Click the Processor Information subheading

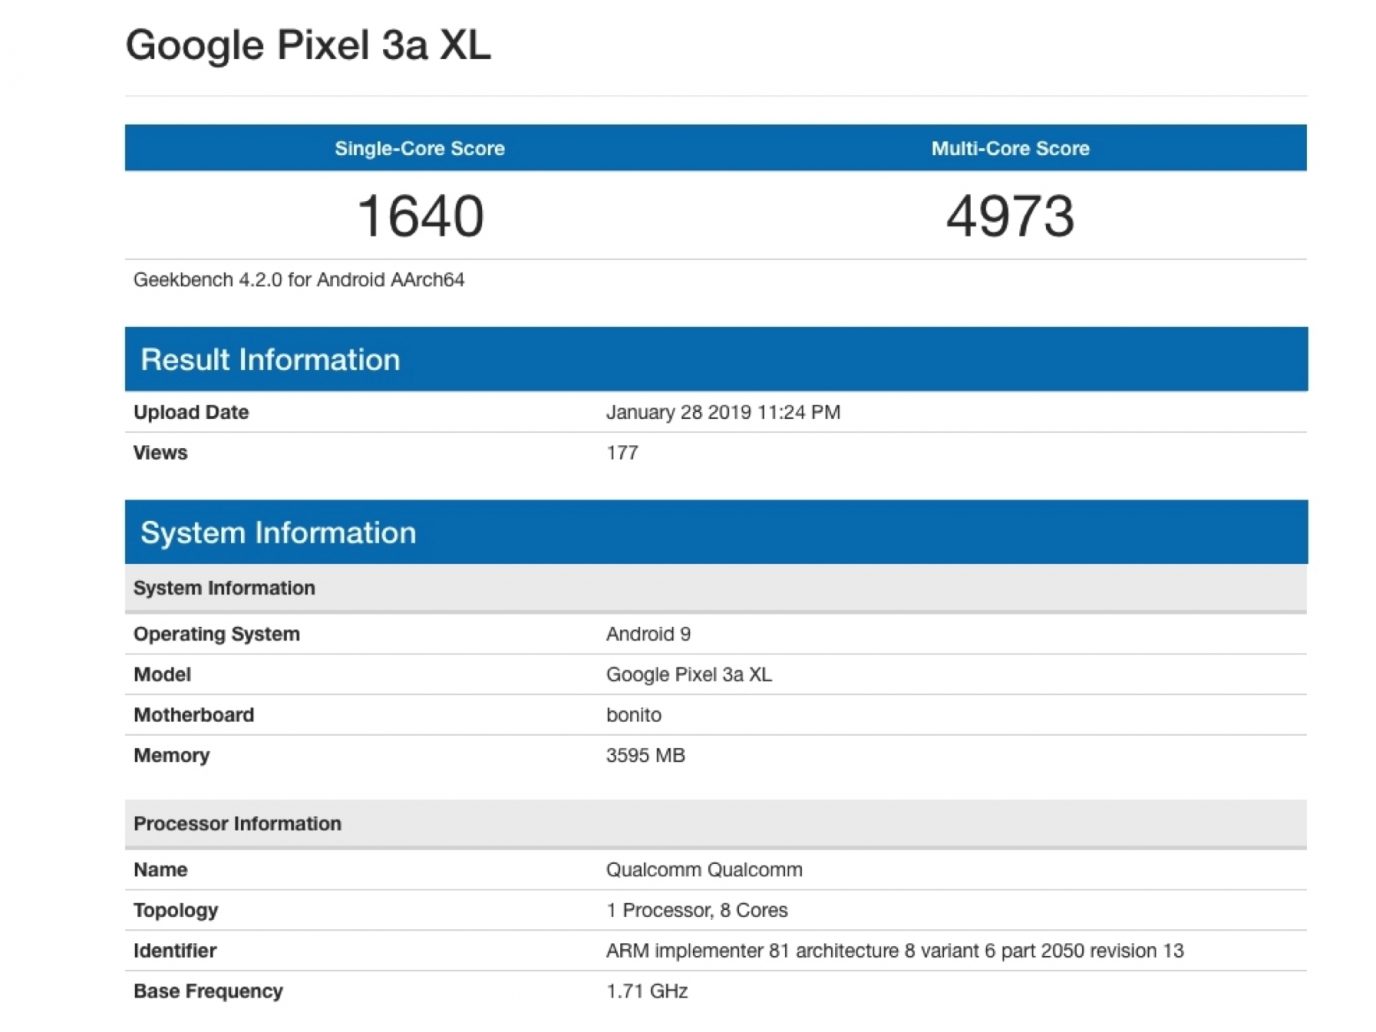pyautogui.click(x=237, y=824)
